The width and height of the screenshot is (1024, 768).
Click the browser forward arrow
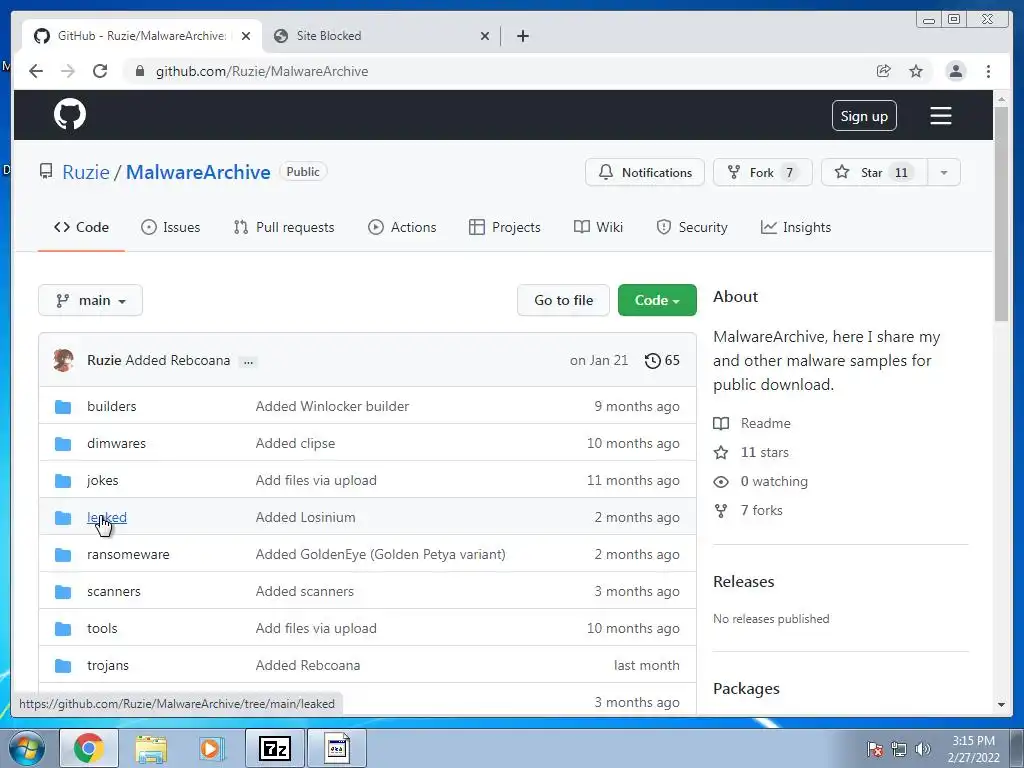(x=68, y=71)
